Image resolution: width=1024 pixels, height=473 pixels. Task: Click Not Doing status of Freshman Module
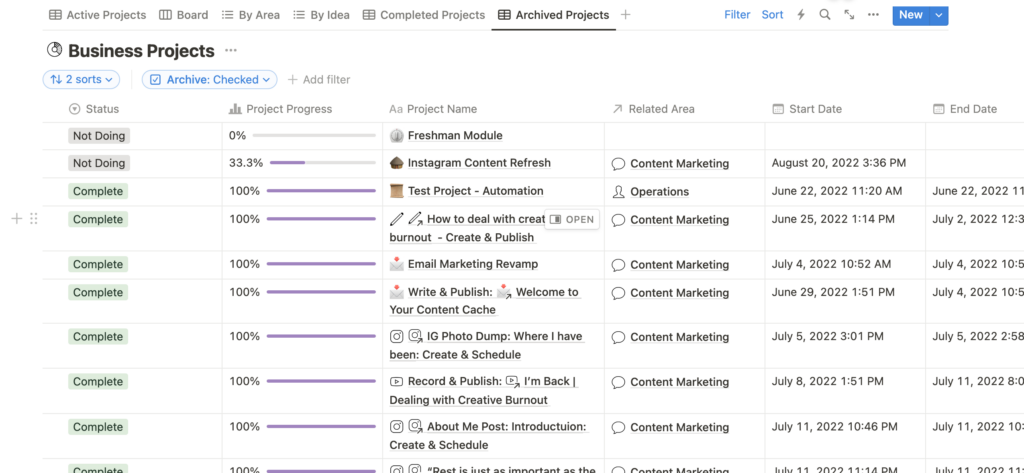click(x=99, y=136)
